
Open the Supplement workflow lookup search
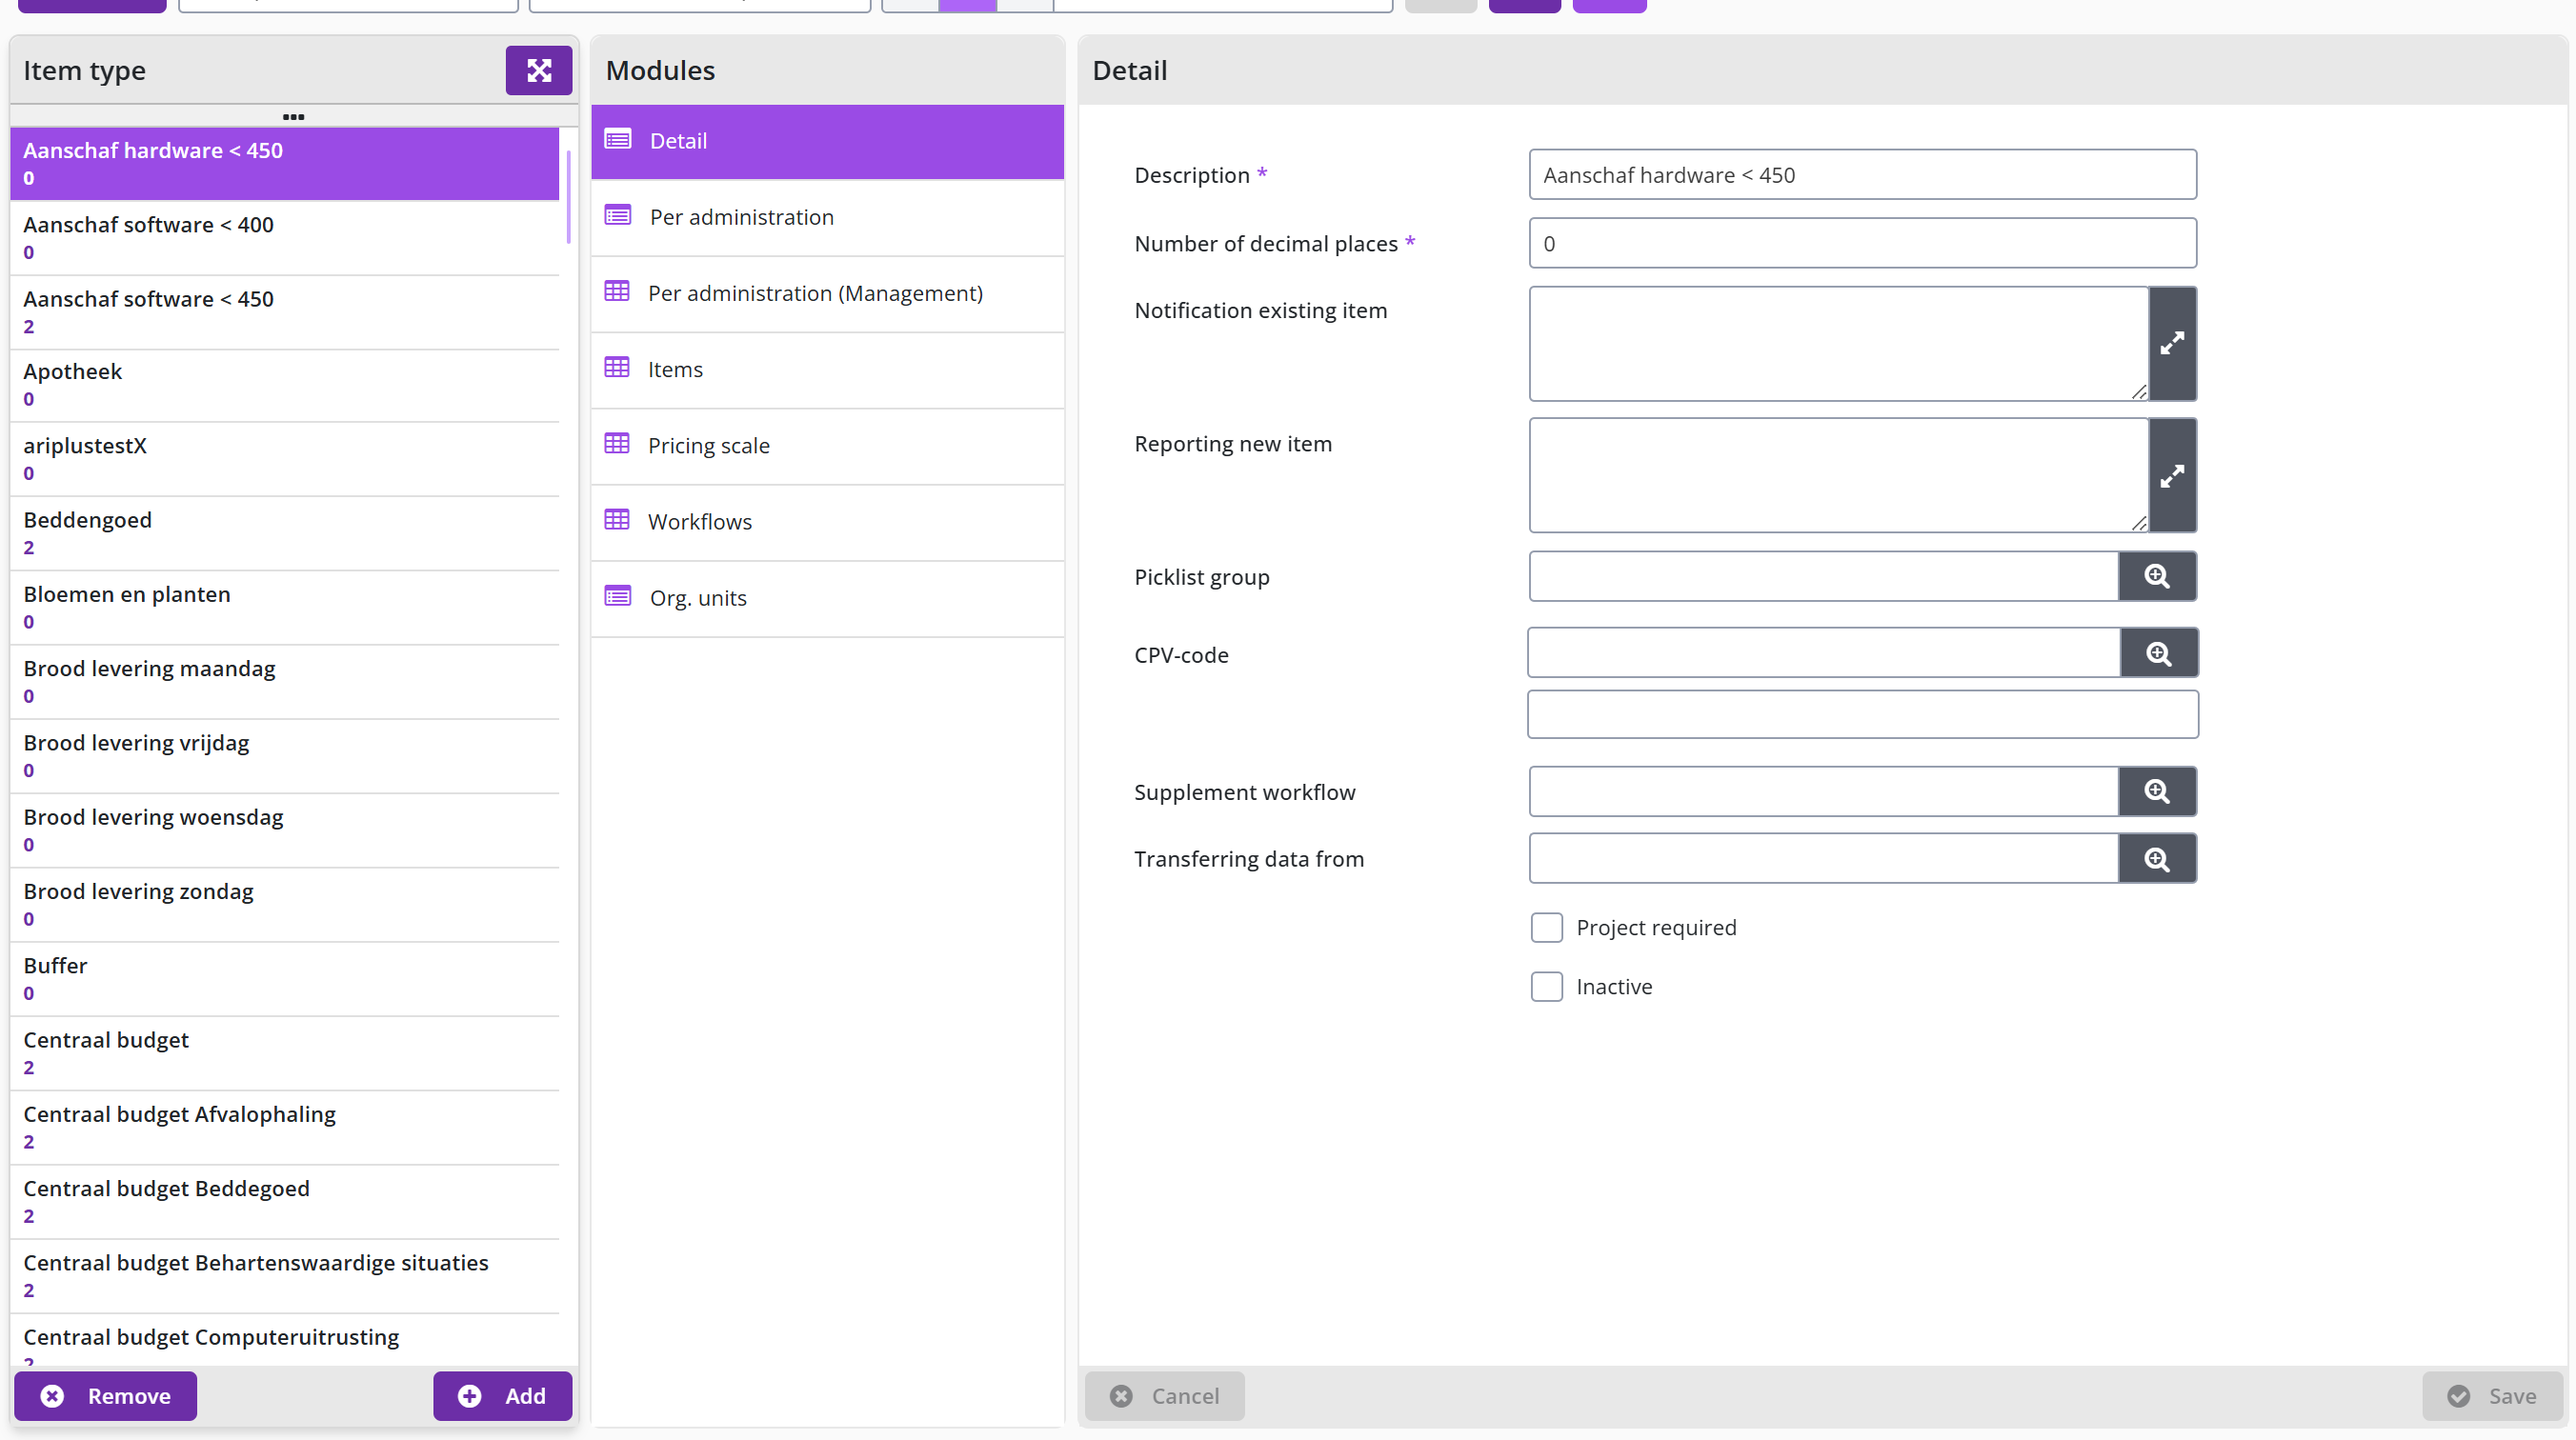coord(2157,791)
